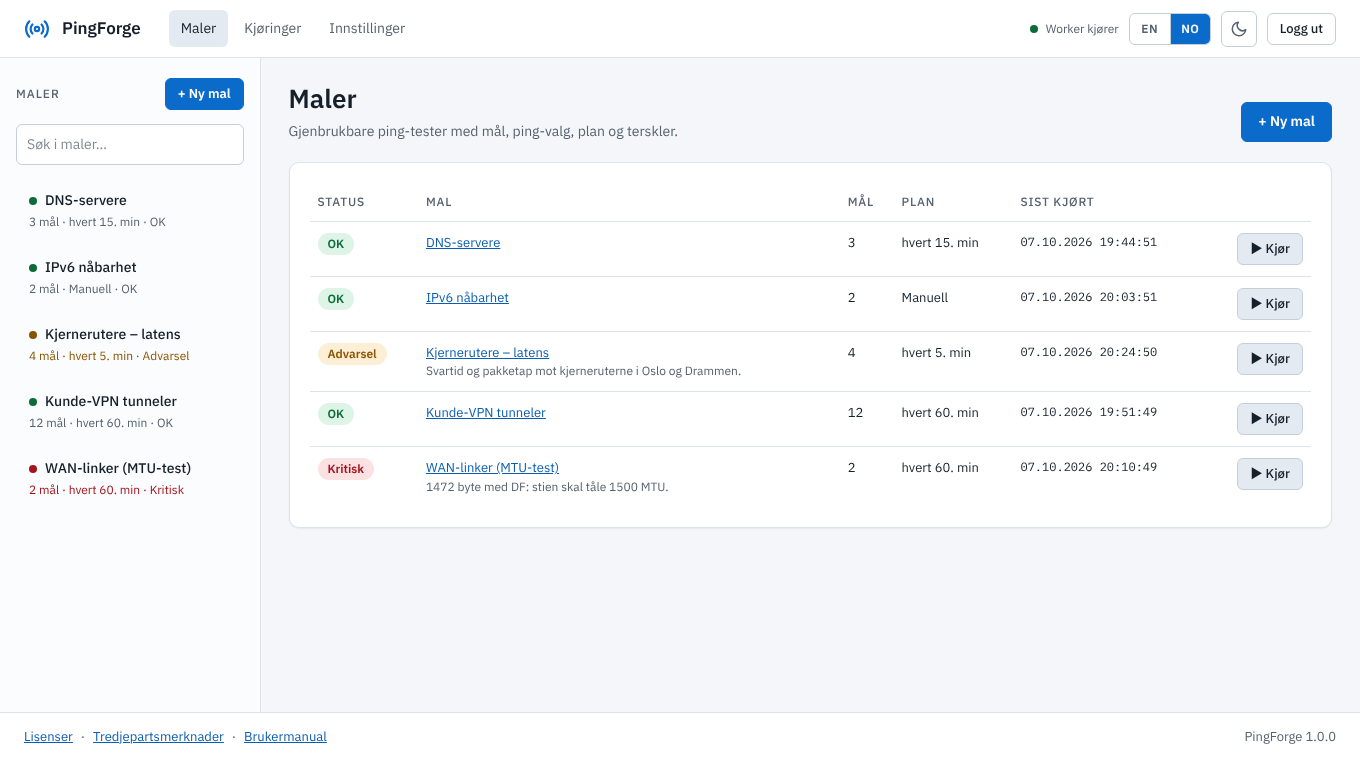Open the WAN-linker (MTU-test) table link
The image size is (1360, 760).
click(492, 468)
